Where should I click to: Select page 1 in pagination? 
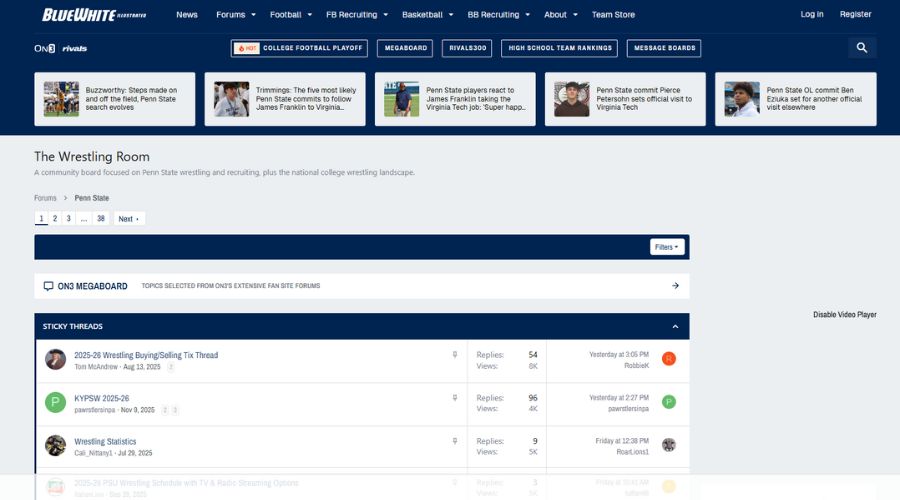41,219
